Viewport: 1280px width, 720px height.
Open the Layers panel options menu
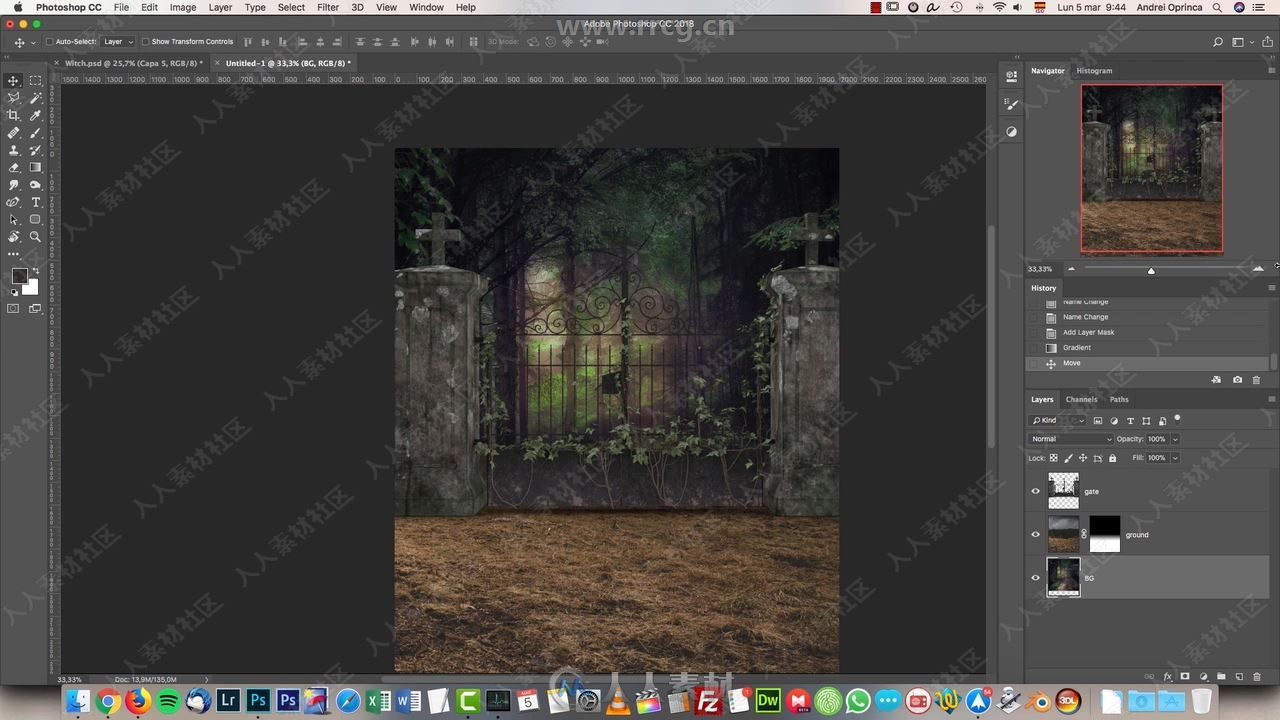coord(1271,399)
